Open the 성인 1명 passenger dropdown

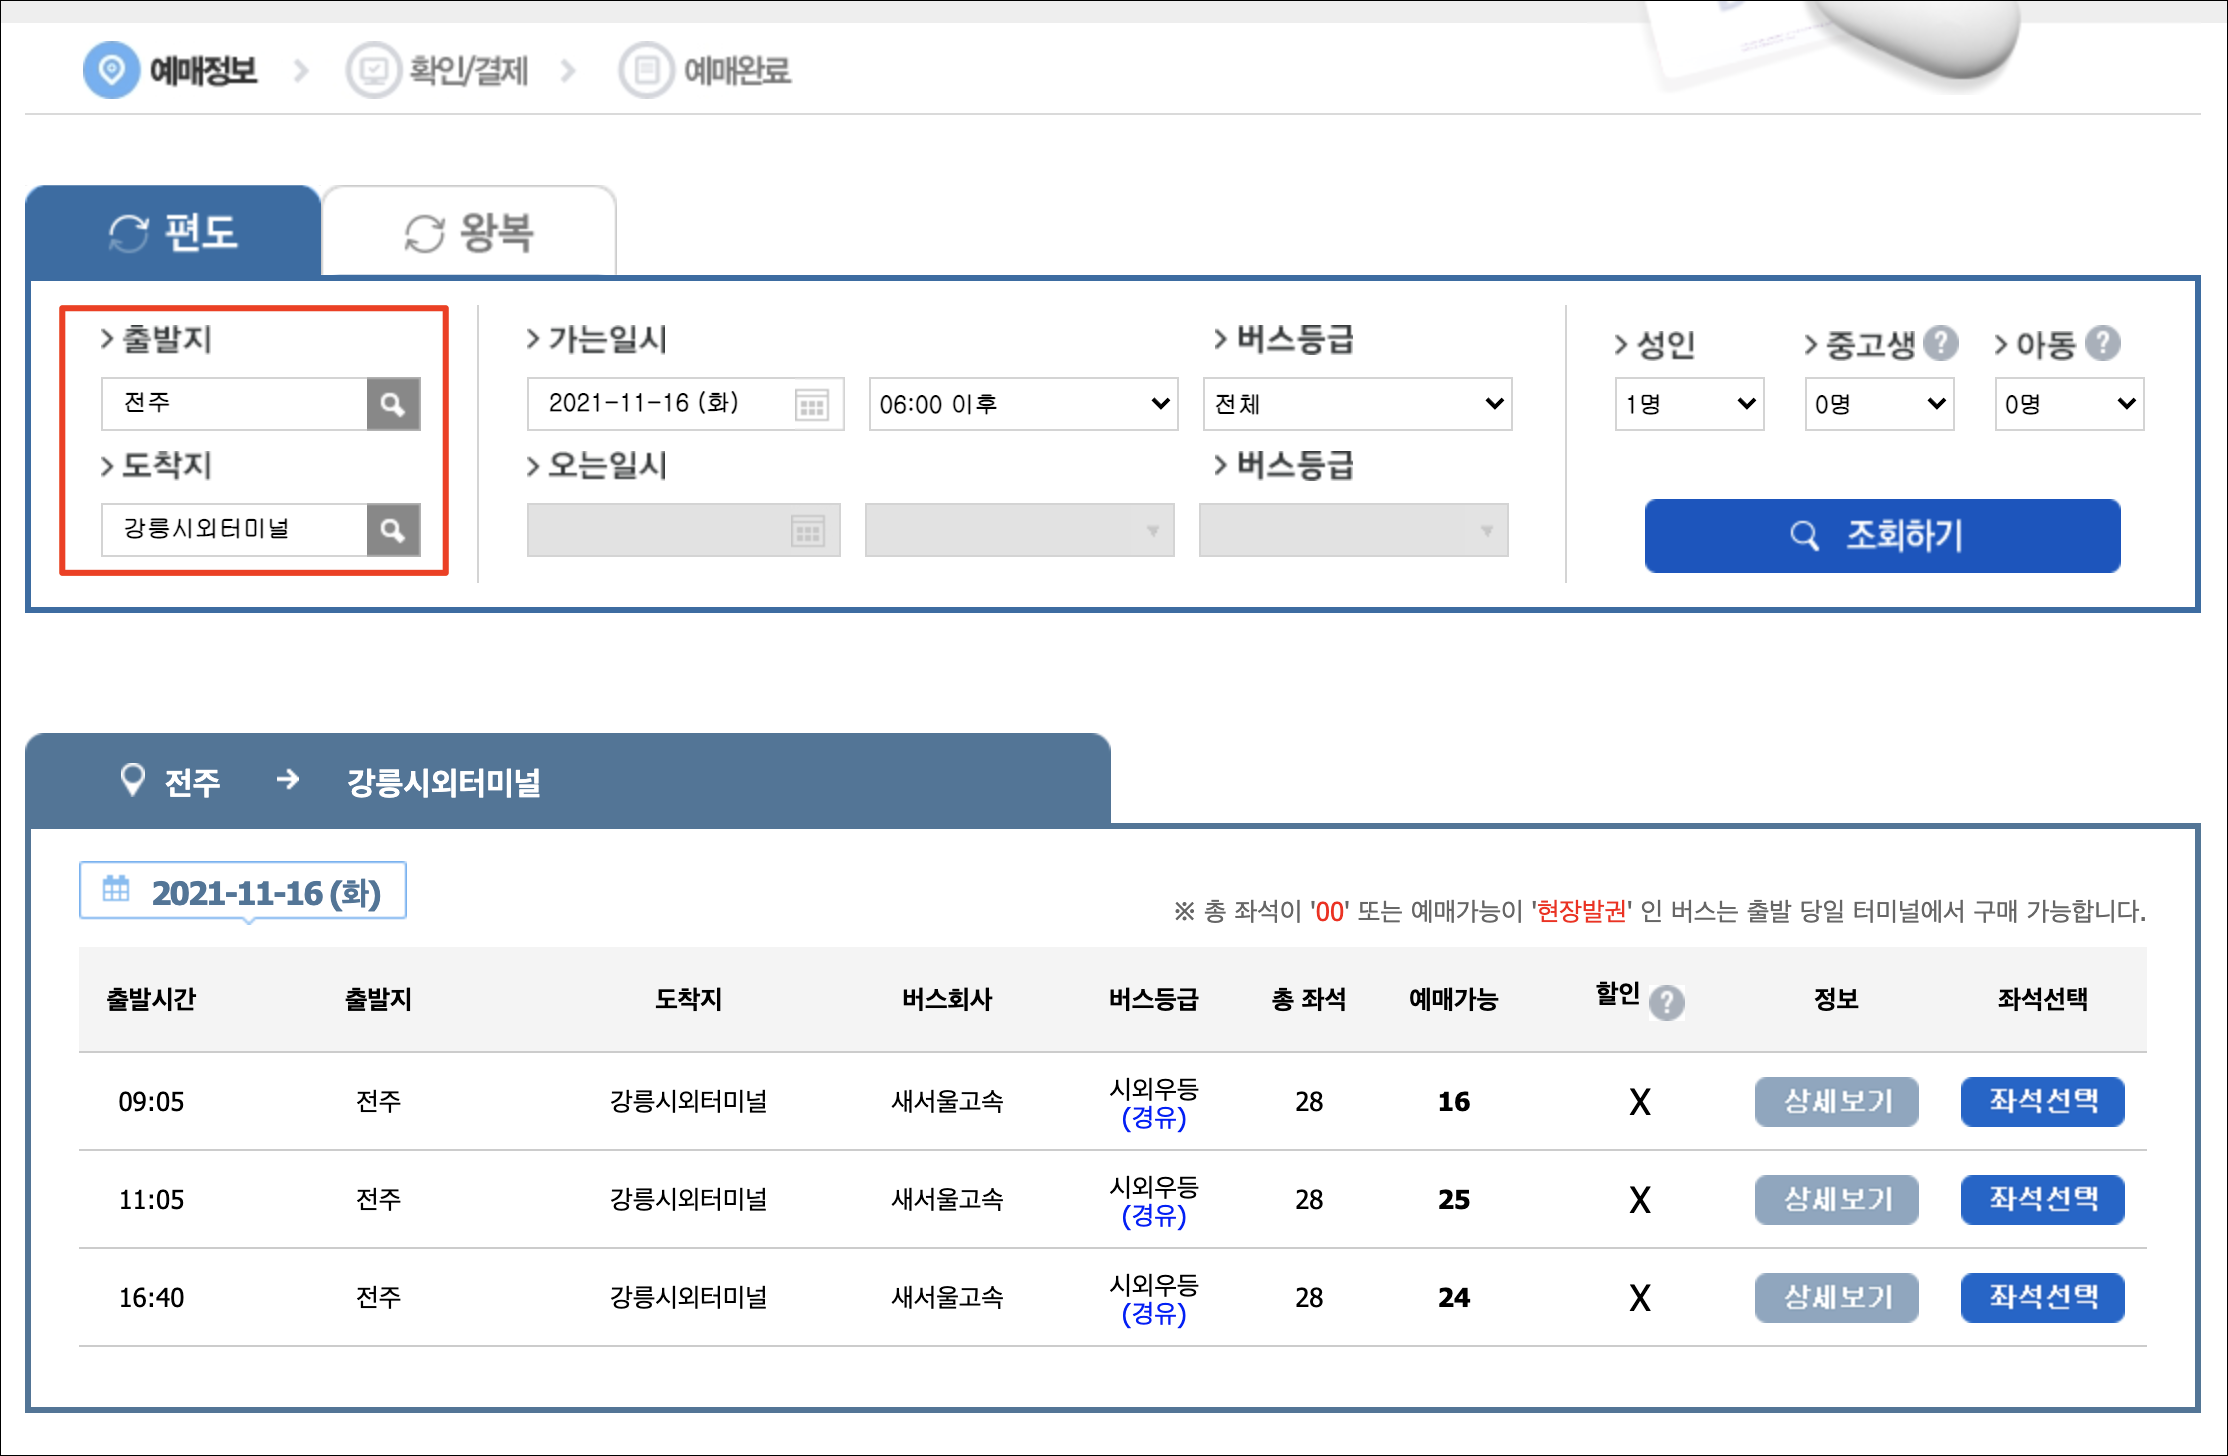(x=1689, y=404)
